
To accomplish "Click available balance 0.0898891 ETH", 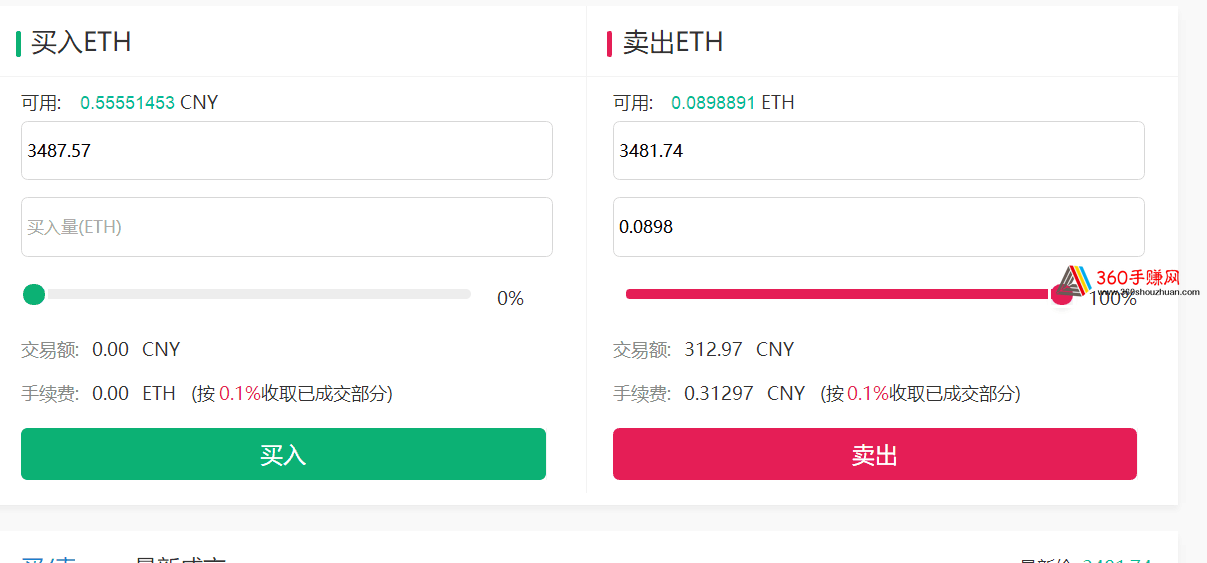I will tap(733, 102).
